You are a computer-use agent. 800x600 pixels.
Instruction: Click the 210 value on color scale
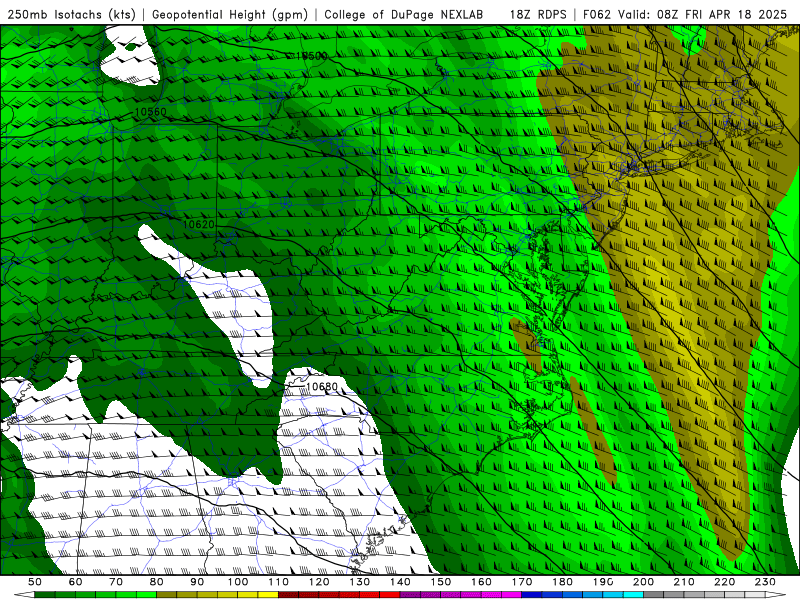[x=684, y=582]
